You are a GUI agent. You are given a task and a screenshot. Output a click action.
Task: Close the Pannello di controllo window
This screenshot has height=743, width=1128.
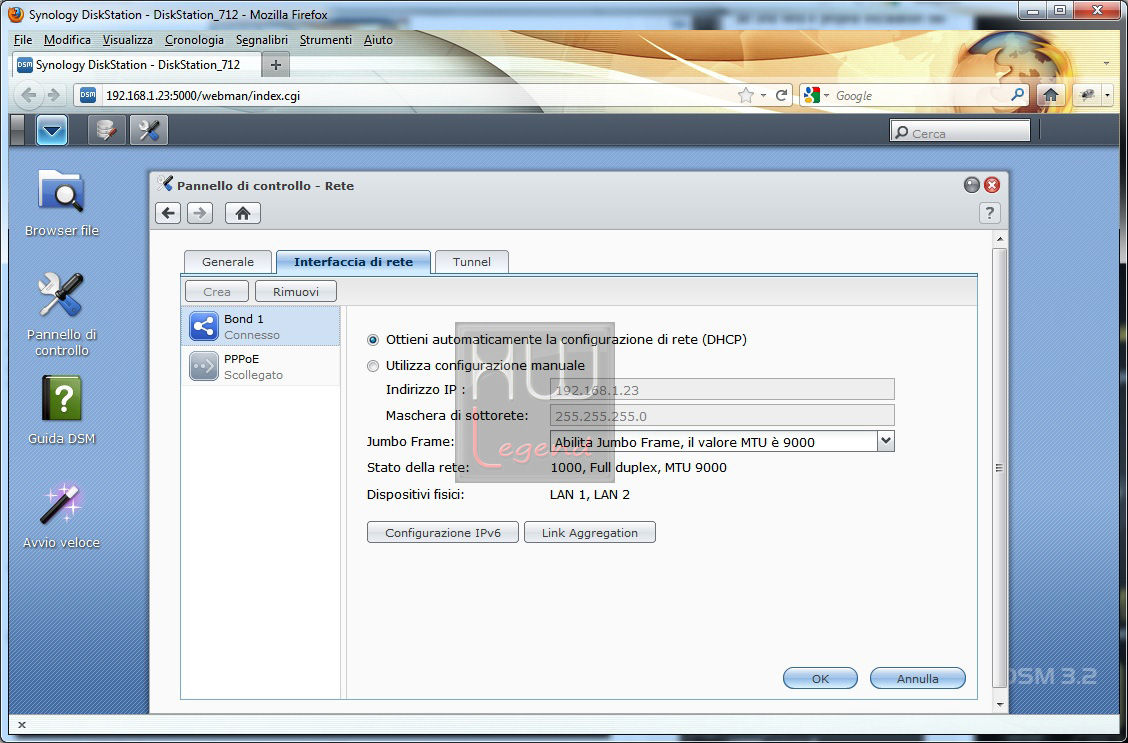click(992, 185)
